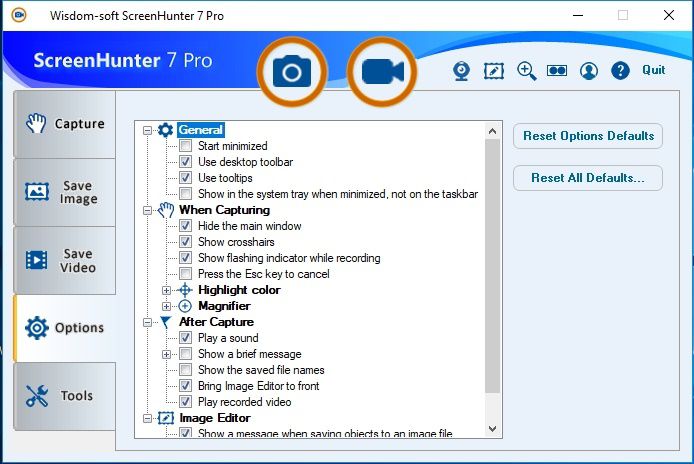Click the scrollbar down arrow

click(x=492, y=428)
